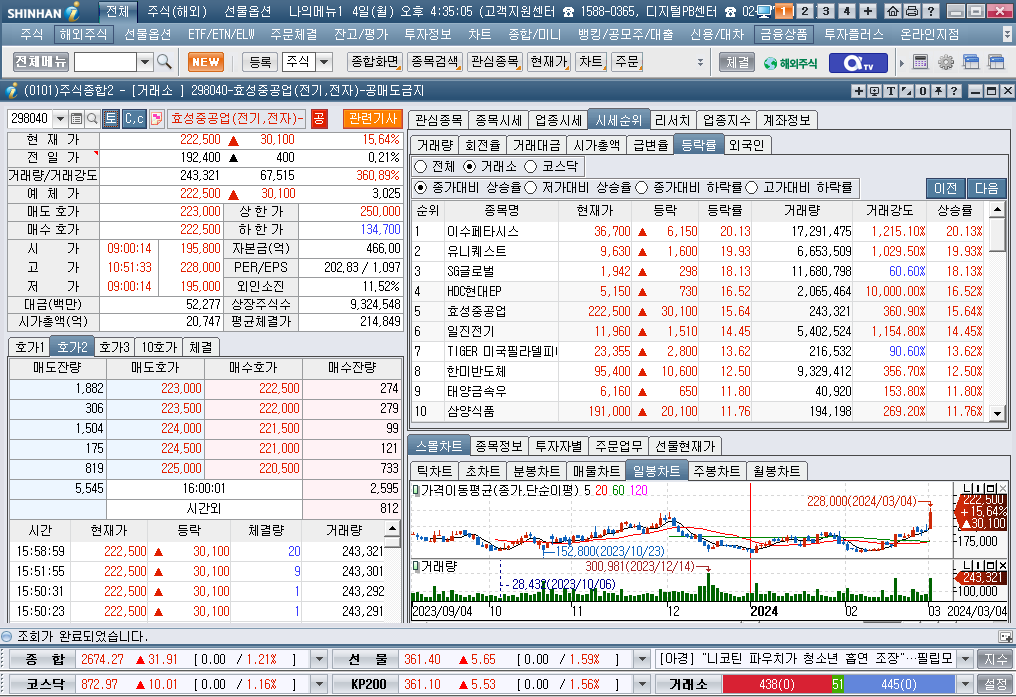Click the blue 445(0) falling-stocks bar
This screenshot has width=1016, height=697.
(899, 684)
